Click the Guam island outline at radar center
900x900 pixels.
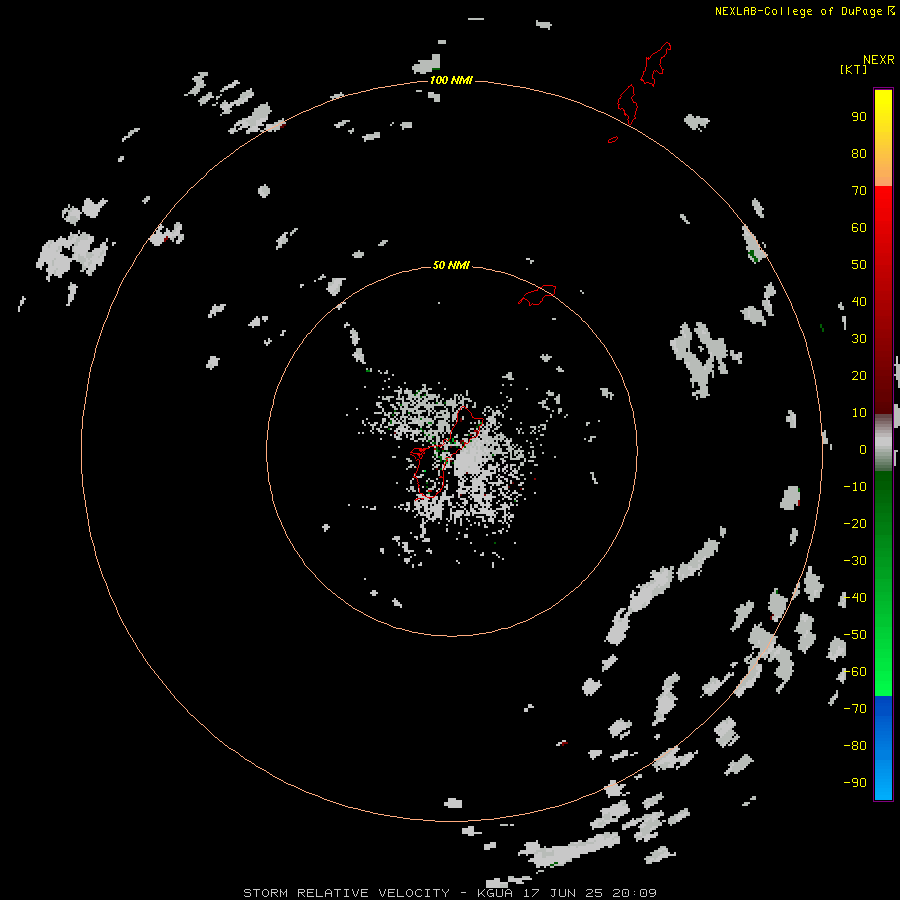click(445, 452)
